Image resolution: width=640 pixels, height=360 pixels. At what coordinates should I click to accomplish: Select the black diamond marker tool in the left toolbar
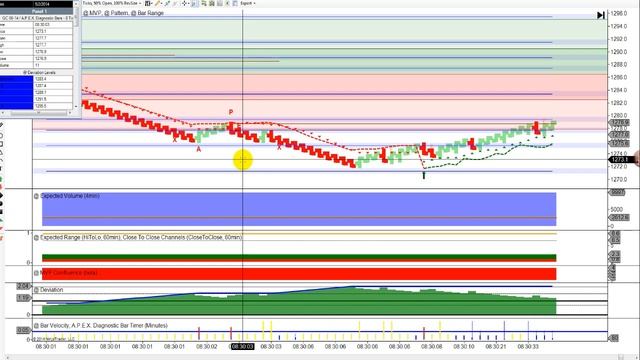point(1,195)
